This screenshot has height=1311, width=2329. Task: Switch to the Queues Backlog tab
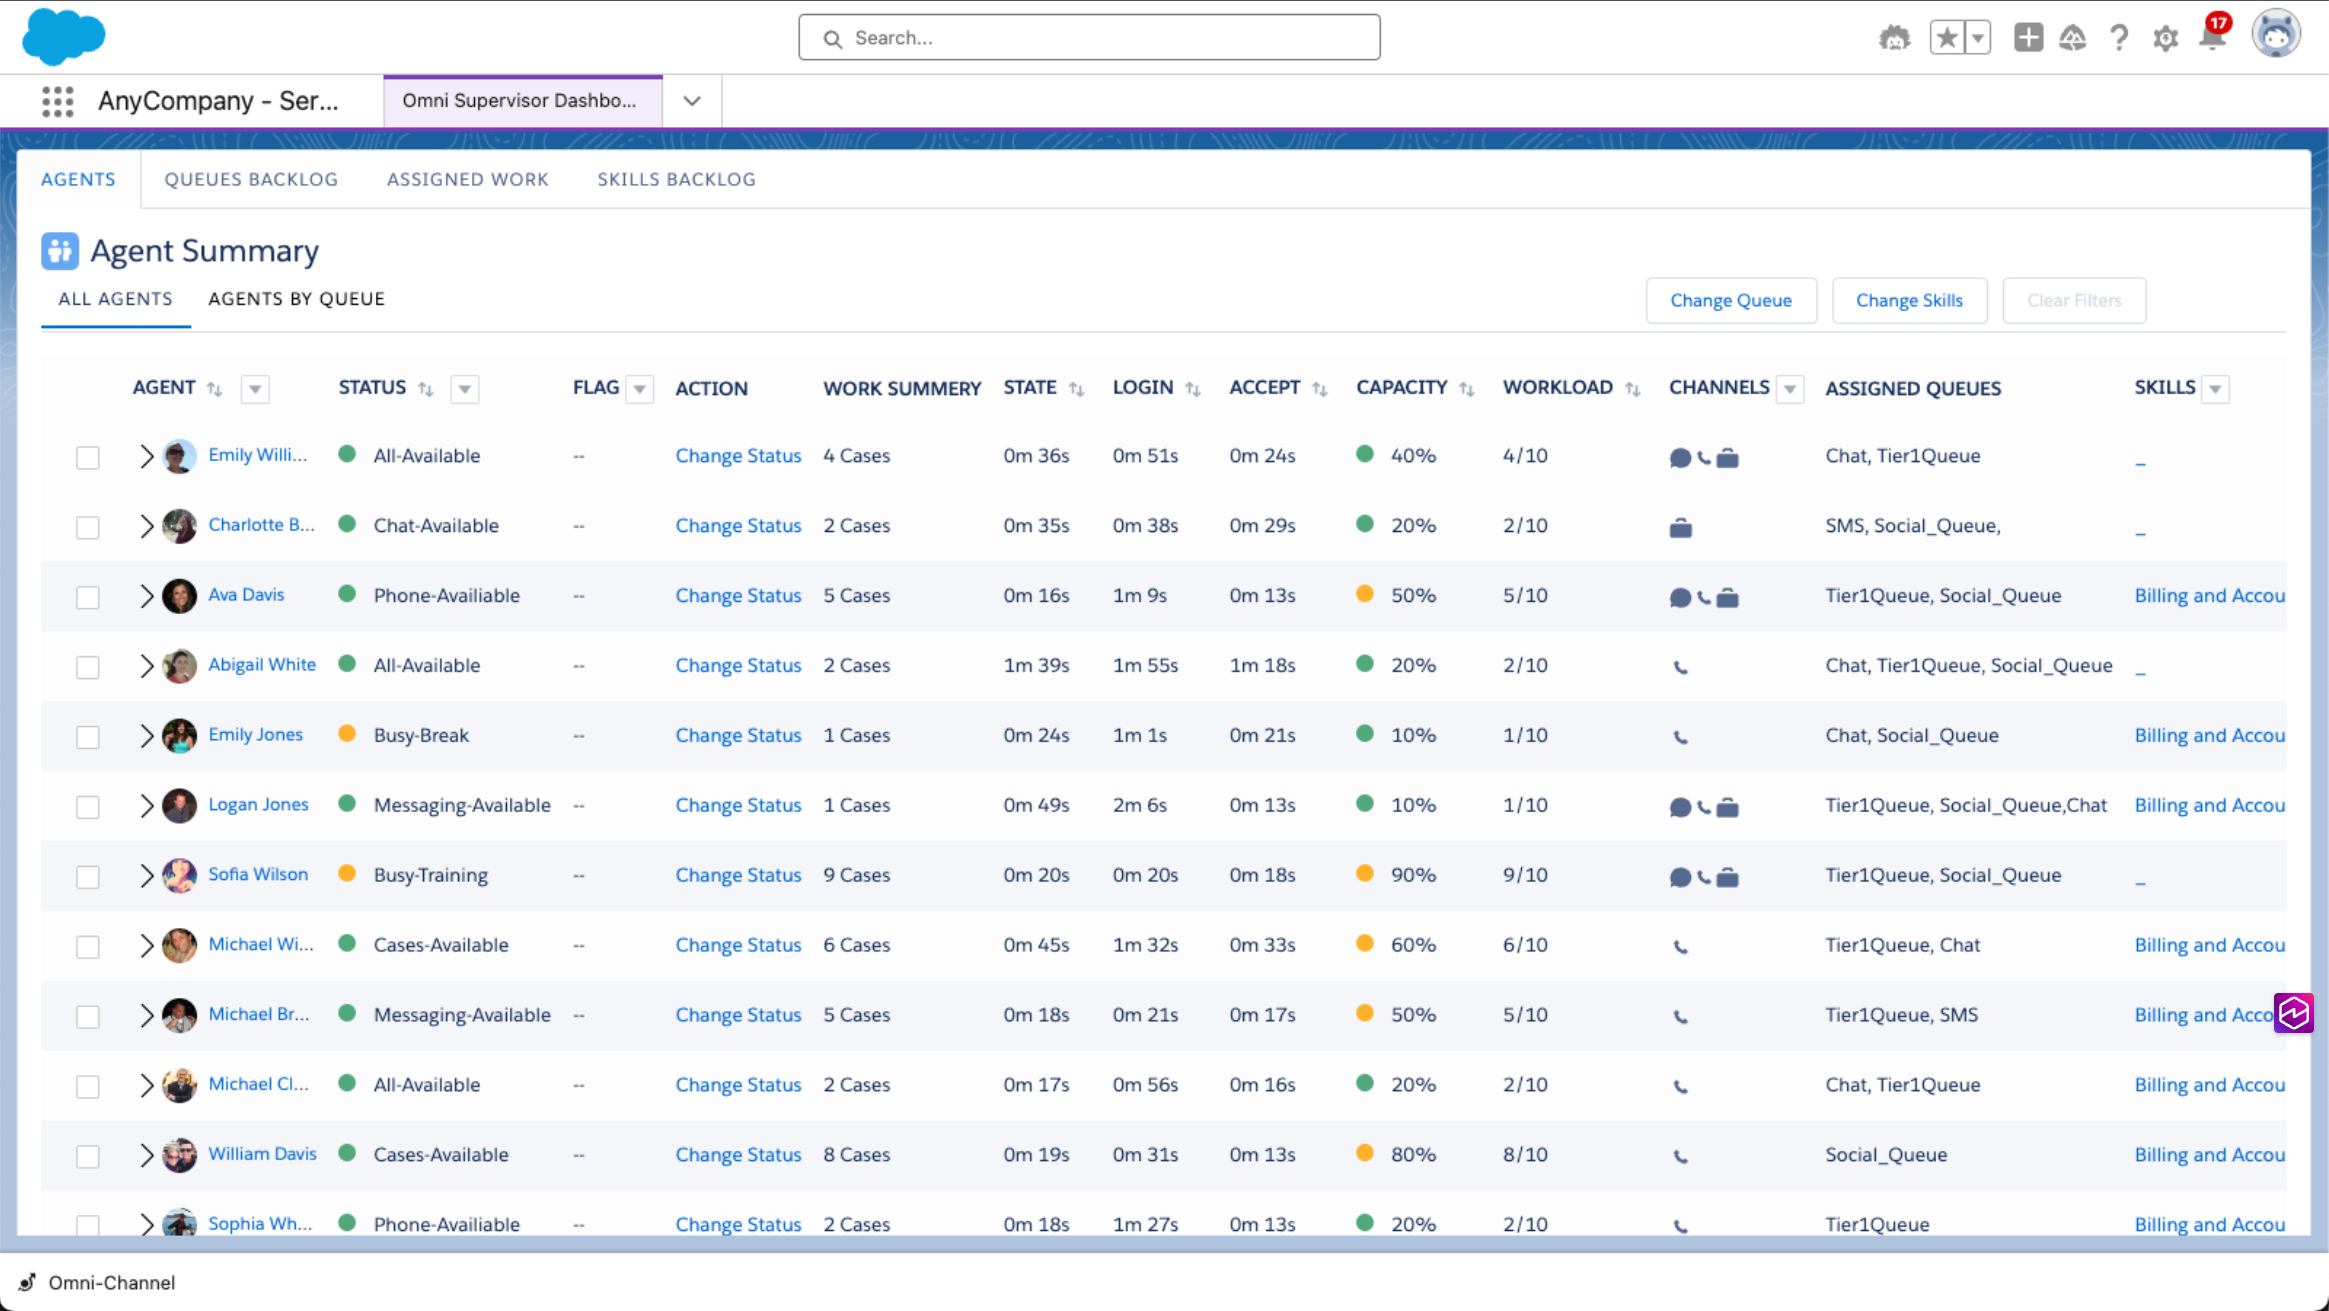point(251,179)
